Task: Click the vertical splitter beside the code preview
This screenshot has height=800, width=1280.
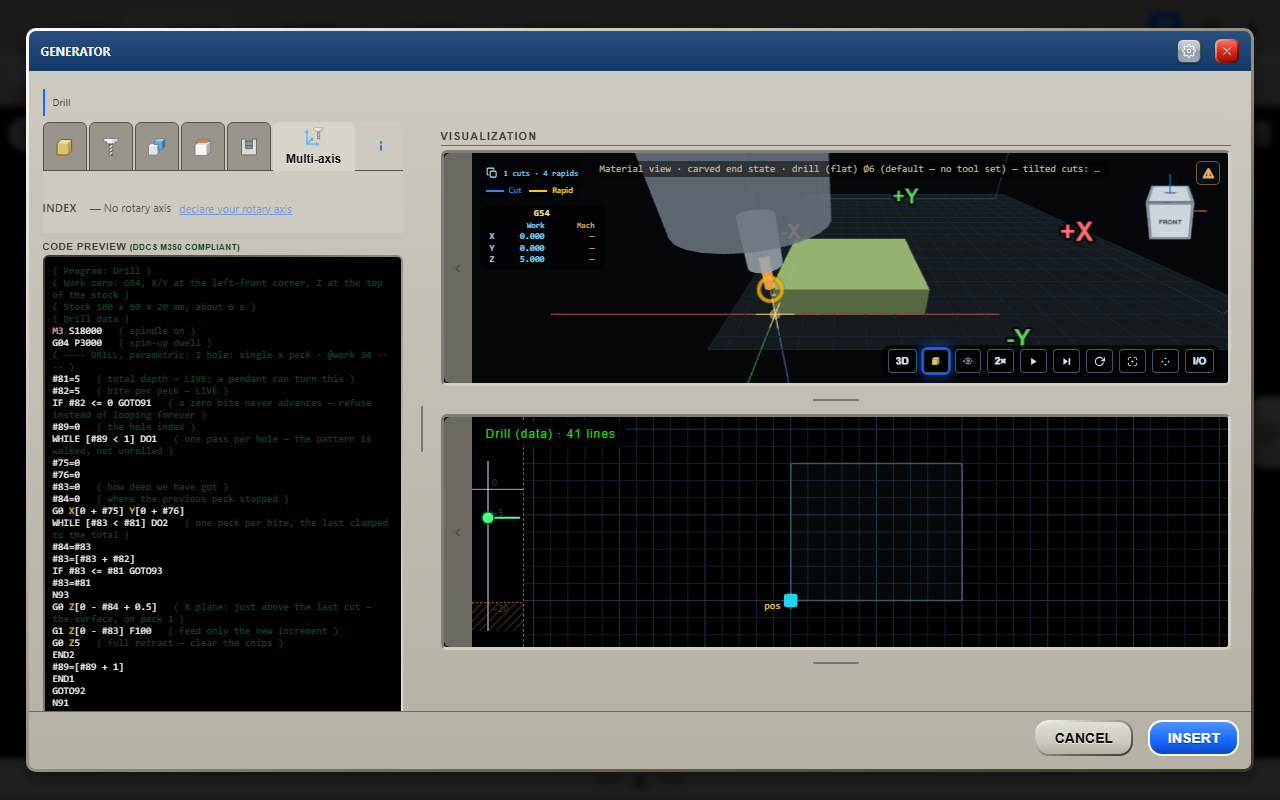Action: coord(421,428)
